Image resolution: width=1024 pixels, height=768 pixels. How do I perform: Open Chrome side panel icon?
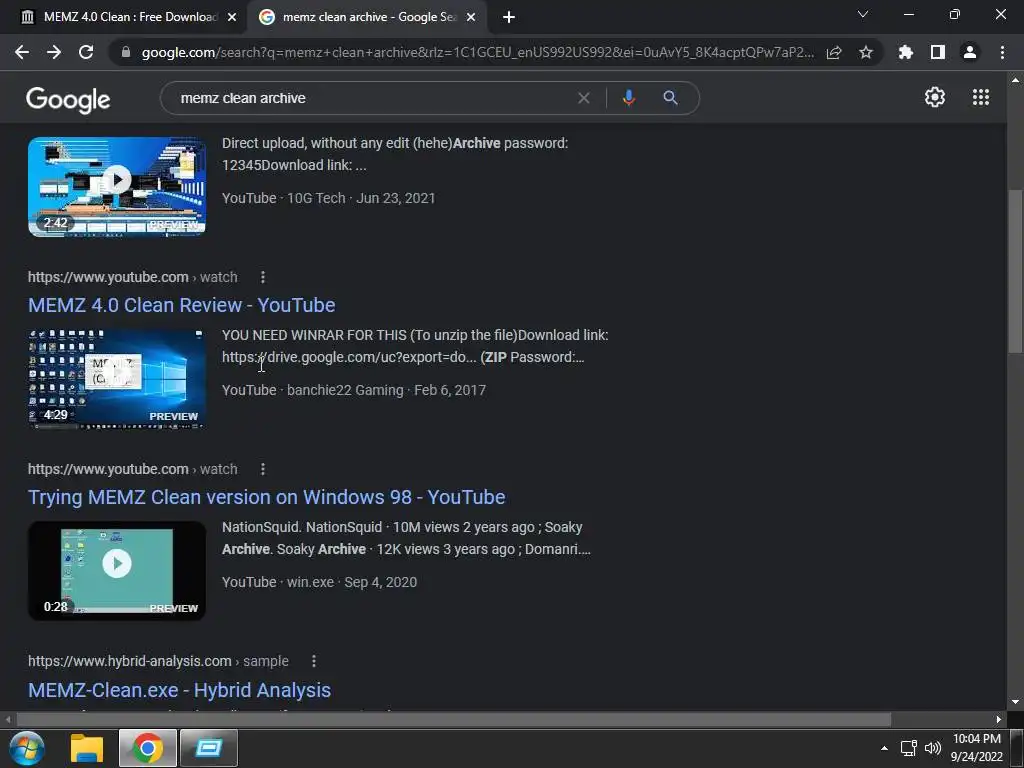click(x=938, y=52)
